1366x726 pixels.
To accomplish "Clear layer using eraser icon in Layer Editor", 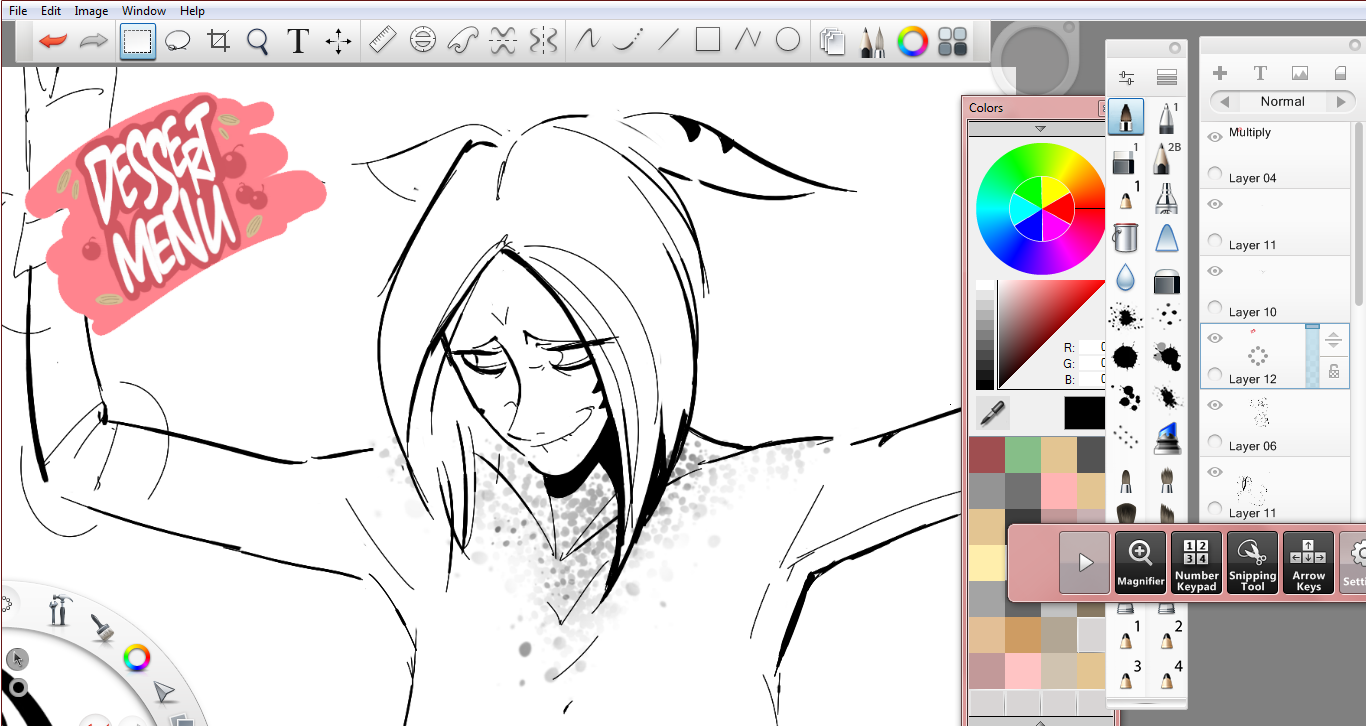I will (x=1340, y=73).
